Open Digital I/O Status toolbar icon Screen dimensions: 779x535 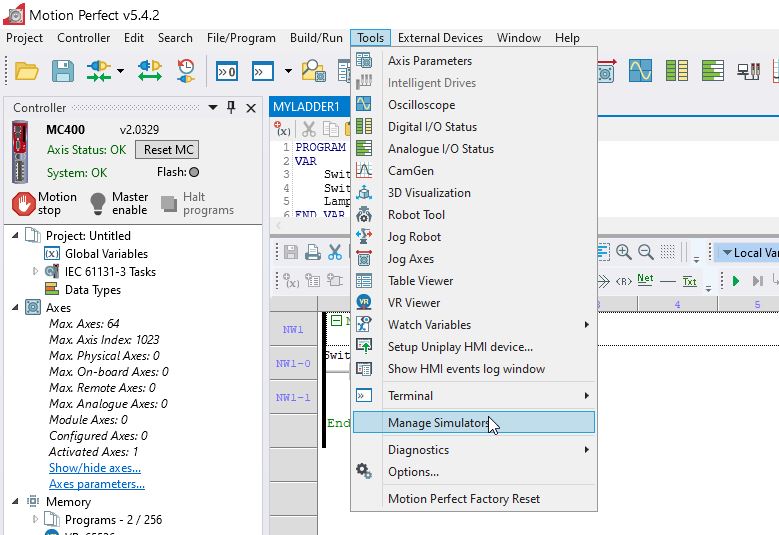point(677,71)
